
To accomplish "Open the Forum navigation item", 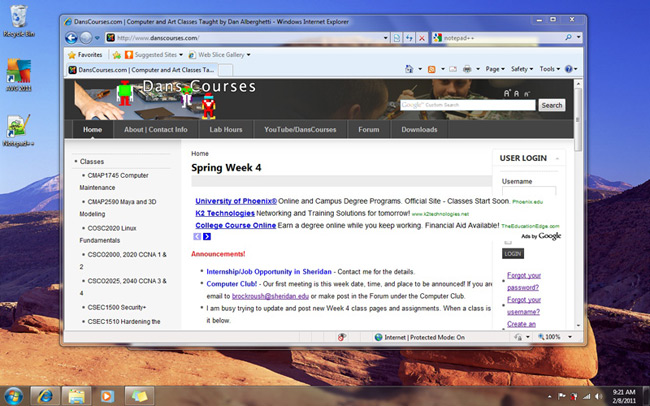I will [369, 129].
